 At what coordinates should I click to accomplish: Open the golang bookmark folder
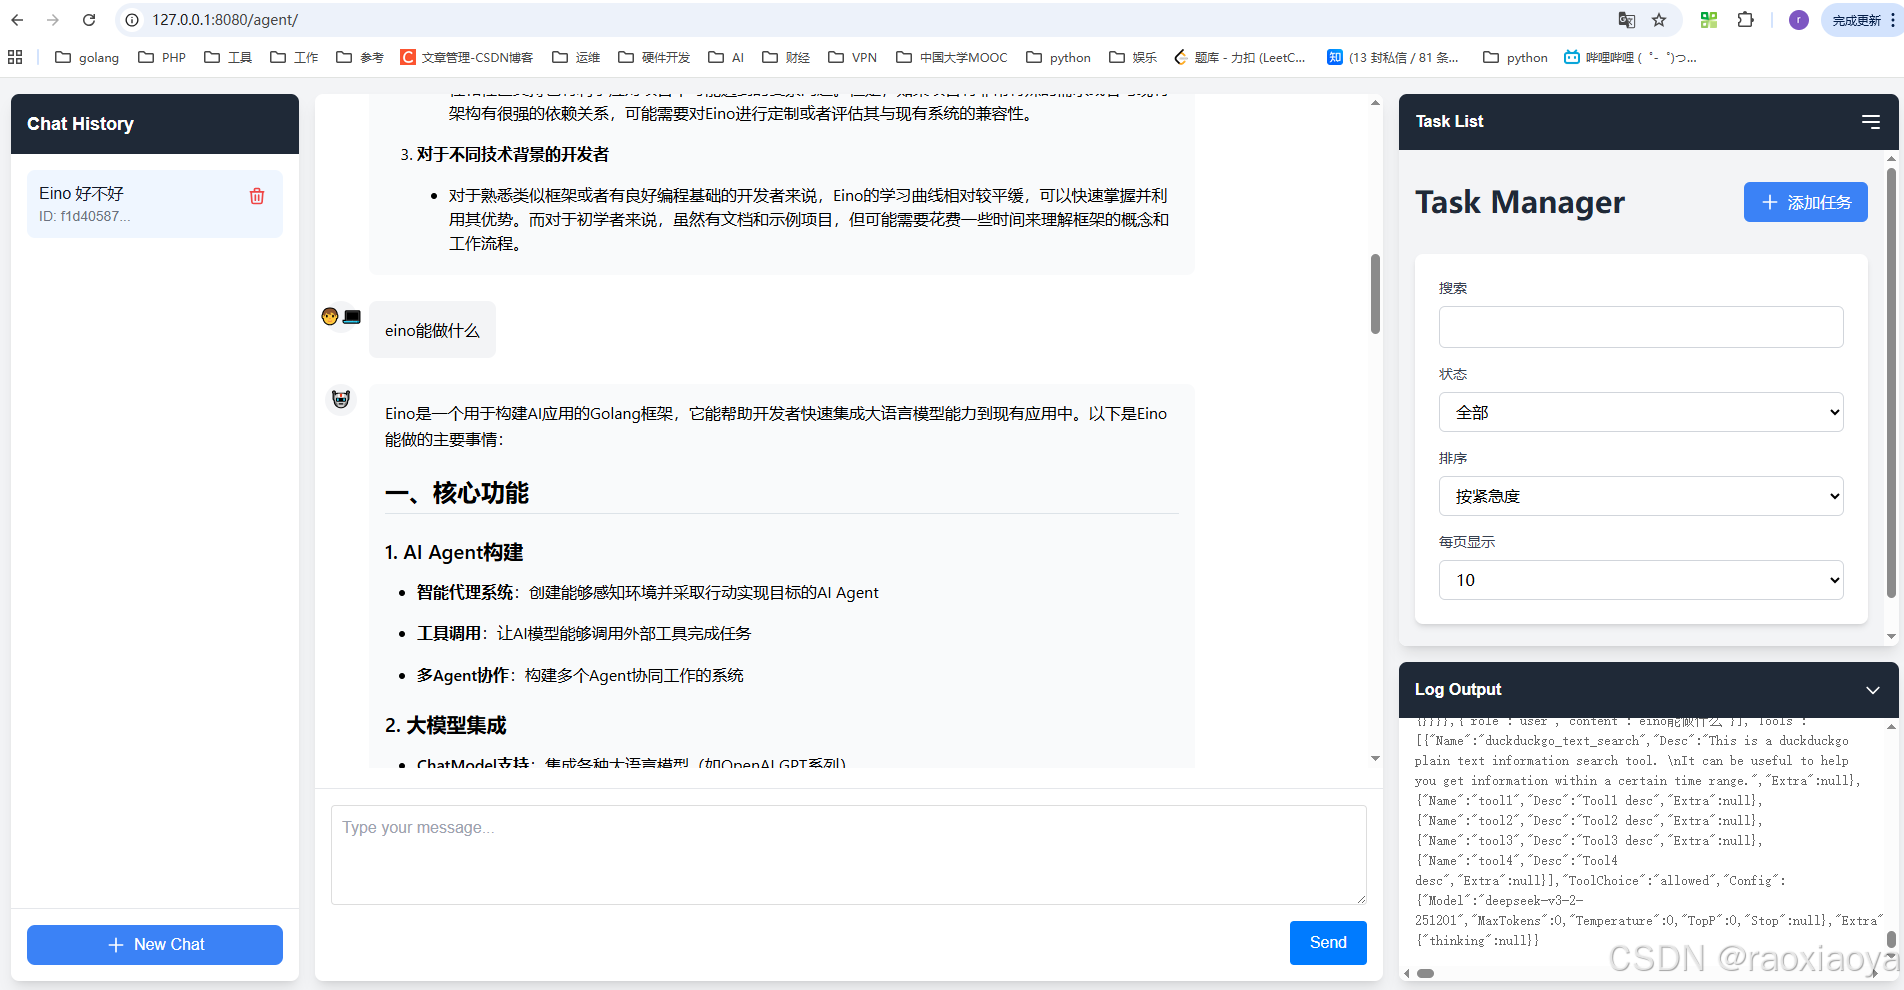click(x=87, y=57)
